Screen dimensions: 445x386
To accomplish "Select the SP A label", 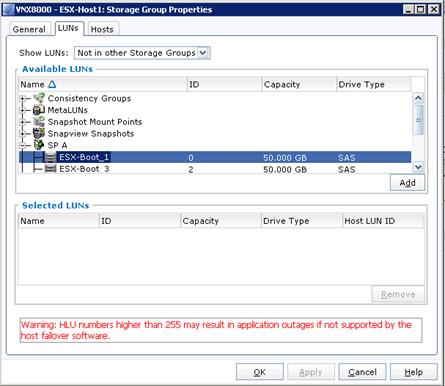I will 57,145.
